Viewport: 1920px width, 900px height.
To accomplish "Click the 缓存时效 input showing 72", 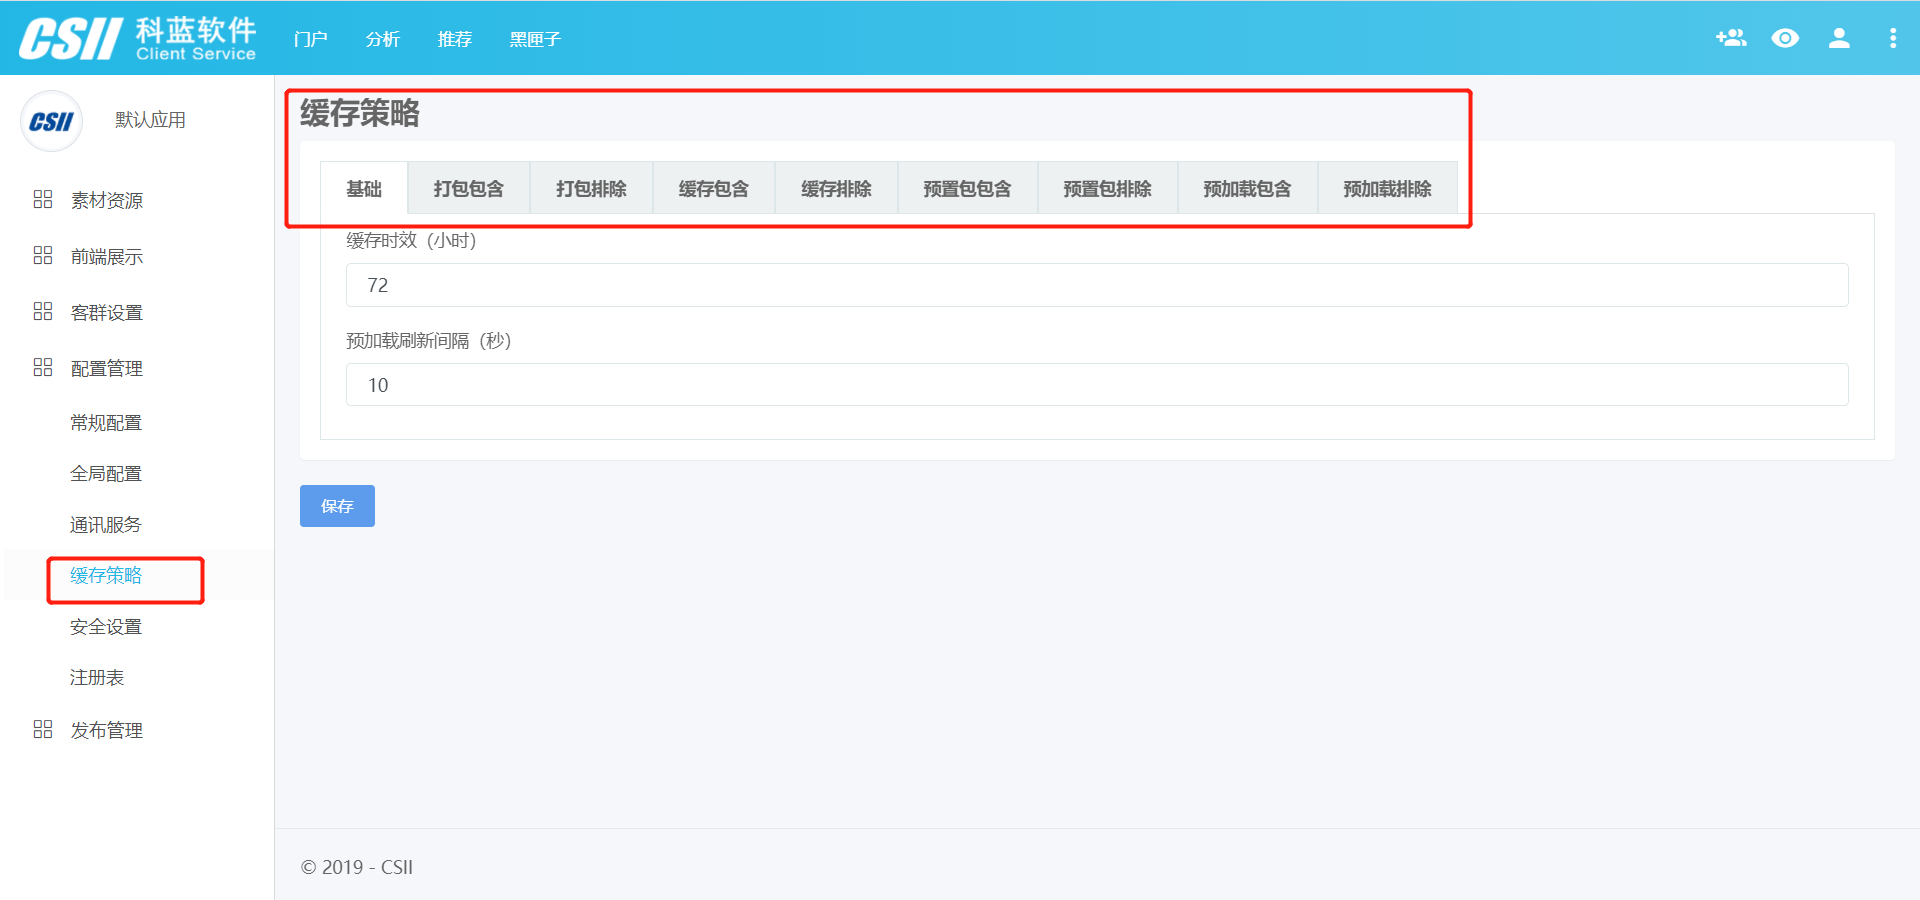I will (x=1097, y=285).
